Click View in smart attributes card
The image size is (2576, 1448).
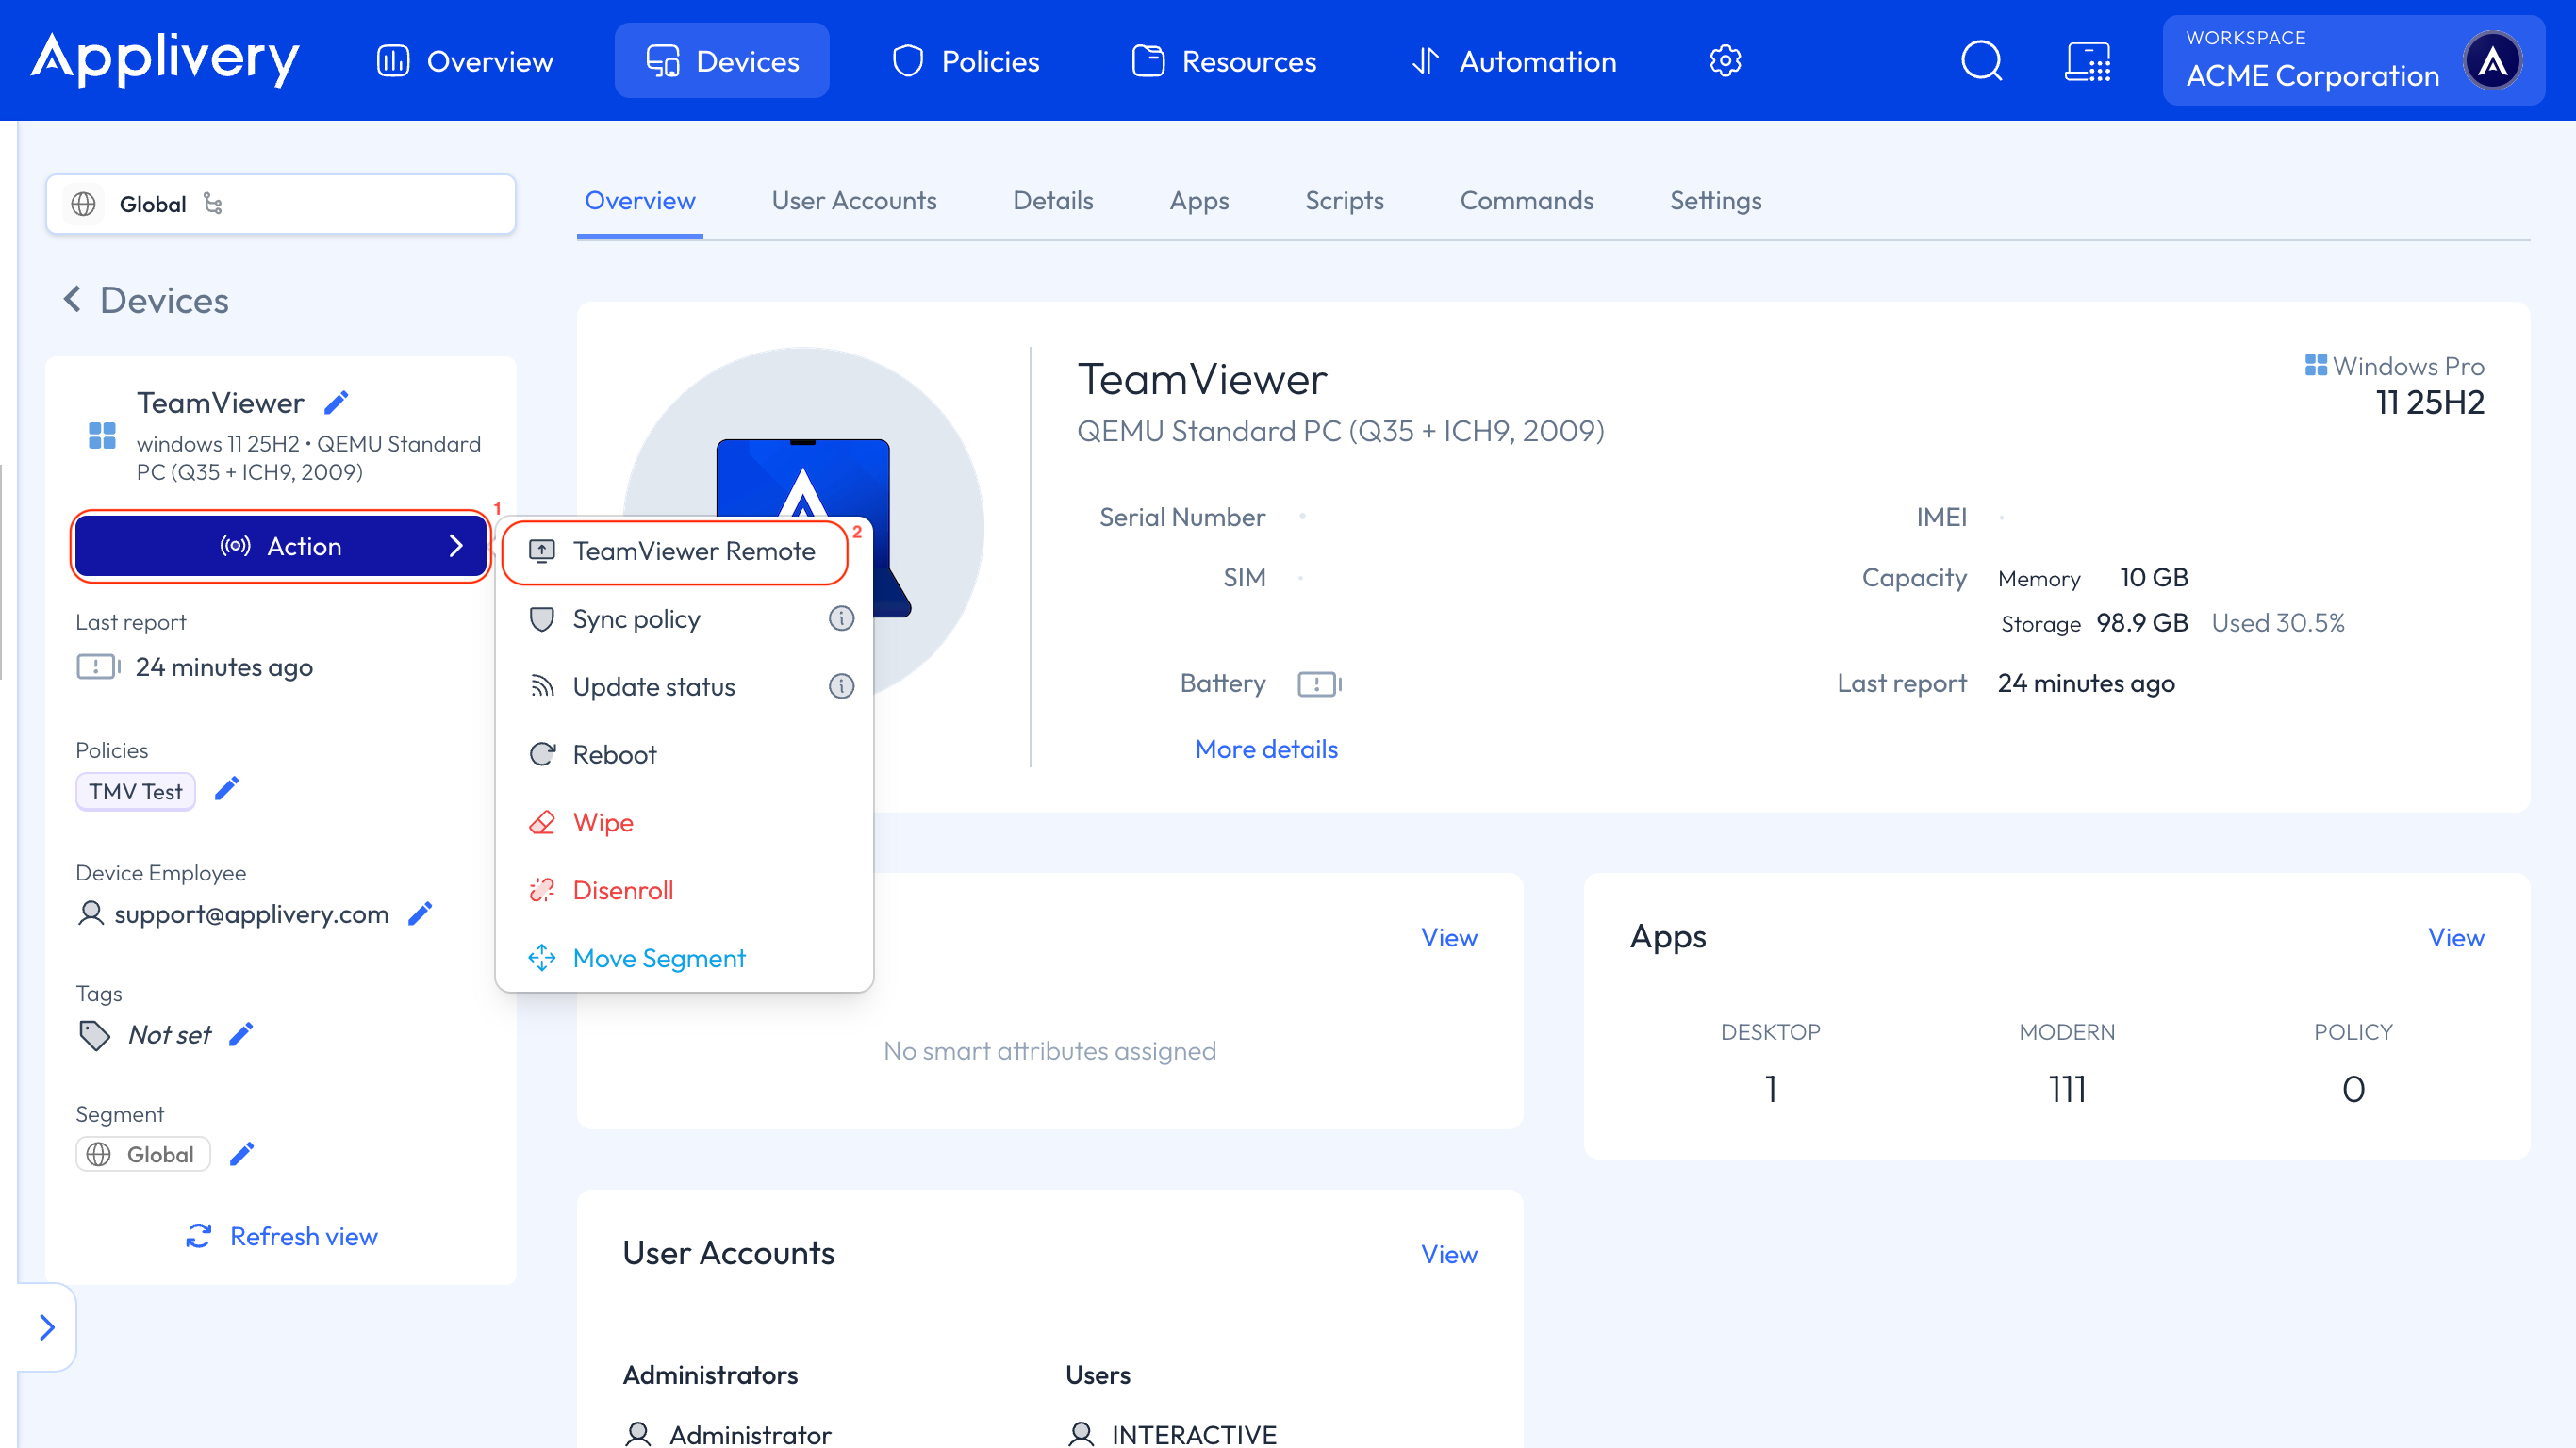click(x=1449, y=937)
